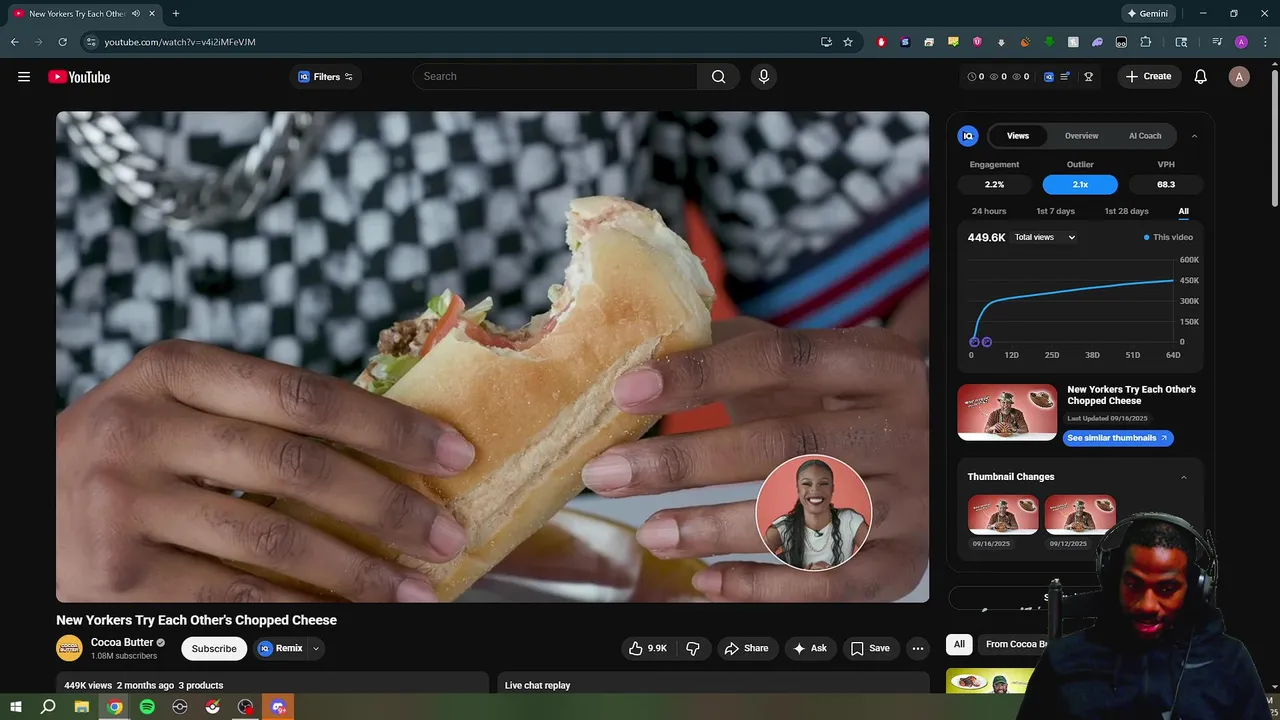This screenshot has width=1280, height=720.
Task: Open the Chrome profile avatar in the toolbar
Action: pyautogui.click(x=1241, y=42)
